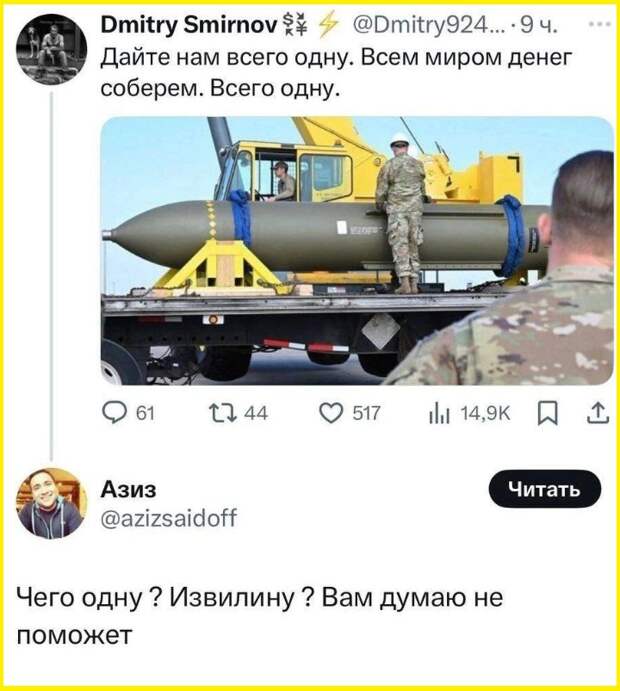The height and width of the screenshot is (691, 620).
Task: Click the 517 likes count
Action: click(366, 414)
